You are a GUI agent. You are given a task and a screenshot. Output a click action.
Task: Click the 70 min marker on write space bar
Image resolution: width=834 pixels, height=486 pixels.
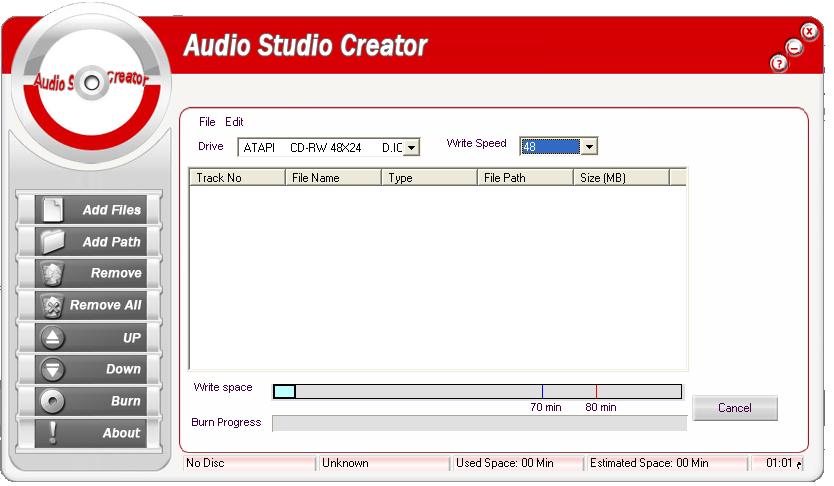tap(542, 392)
